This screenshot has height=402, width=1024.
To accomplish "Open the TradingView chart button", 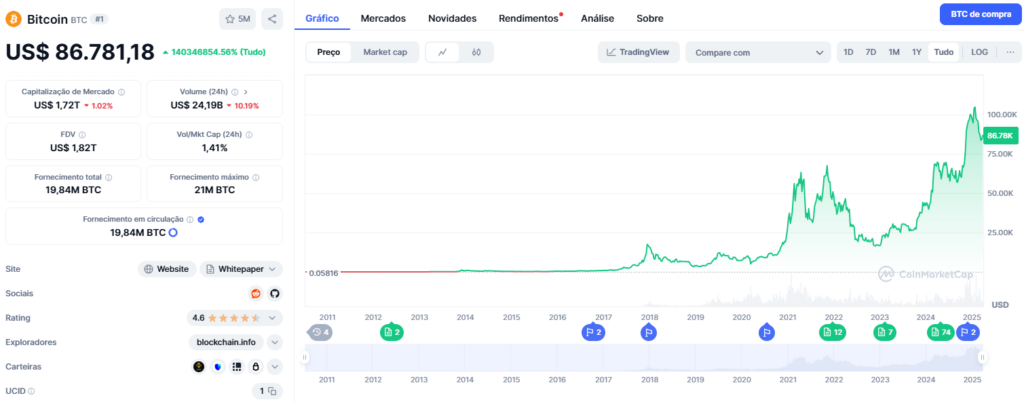I will [x=639, y=52].
